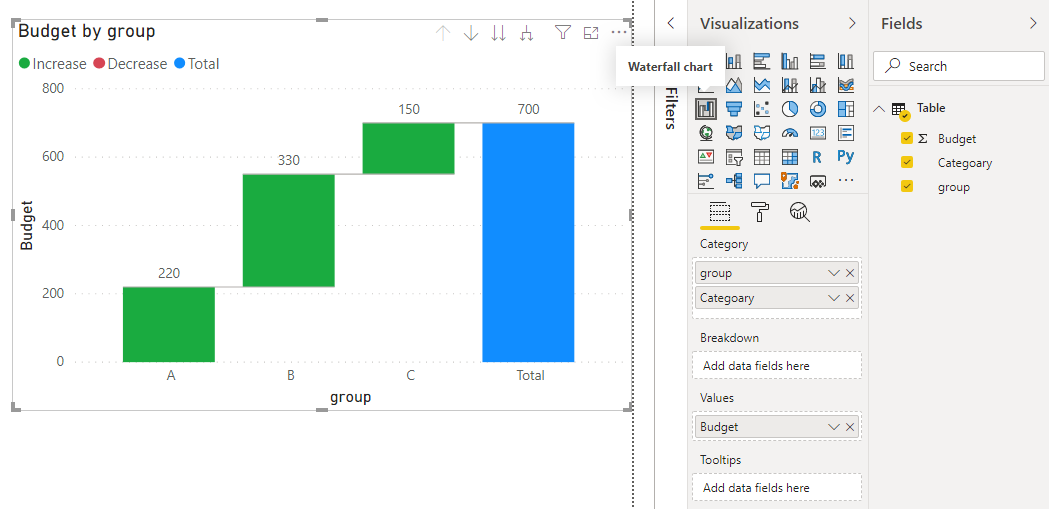This screenshot has width=1049, height=509.
Task: Expand all down one level (fork icon)
Action: tap(527, 33)
